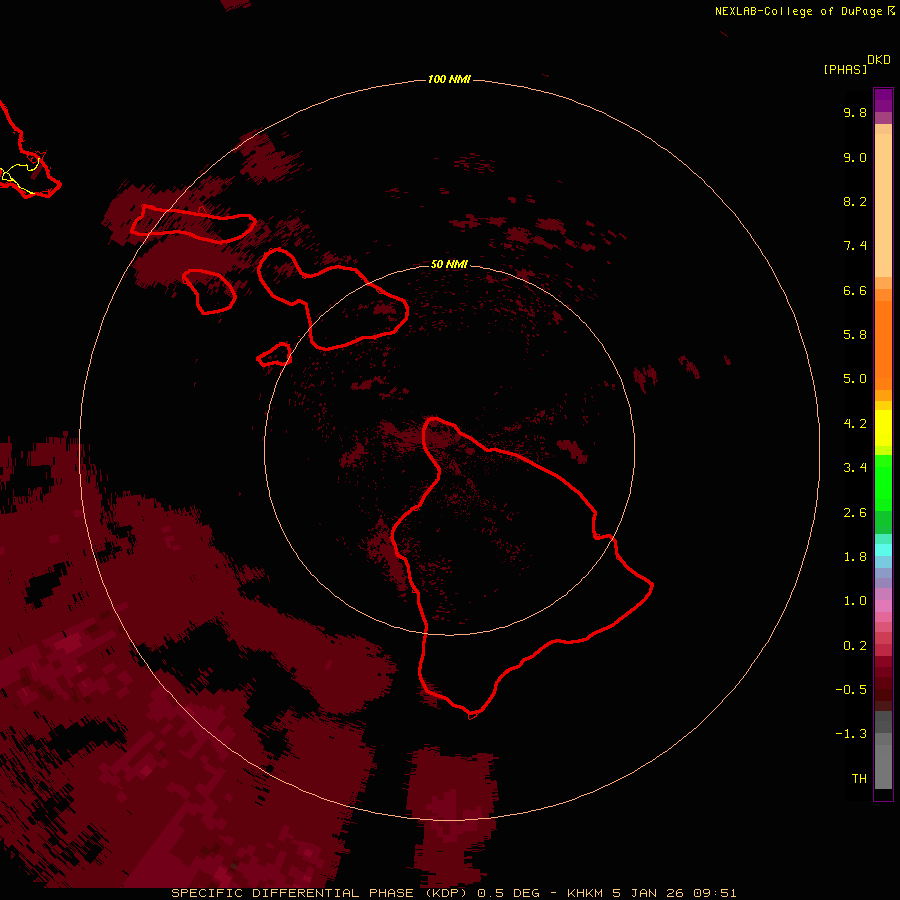The width and height of the screenshot is (900, 900).
Task: Select the 4.2 value on color scale
Action: coord(855,424)
